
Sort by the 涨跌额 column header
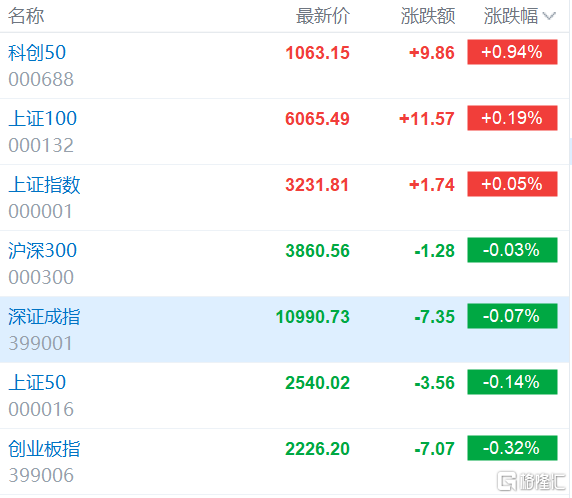(x=428, y=16)
